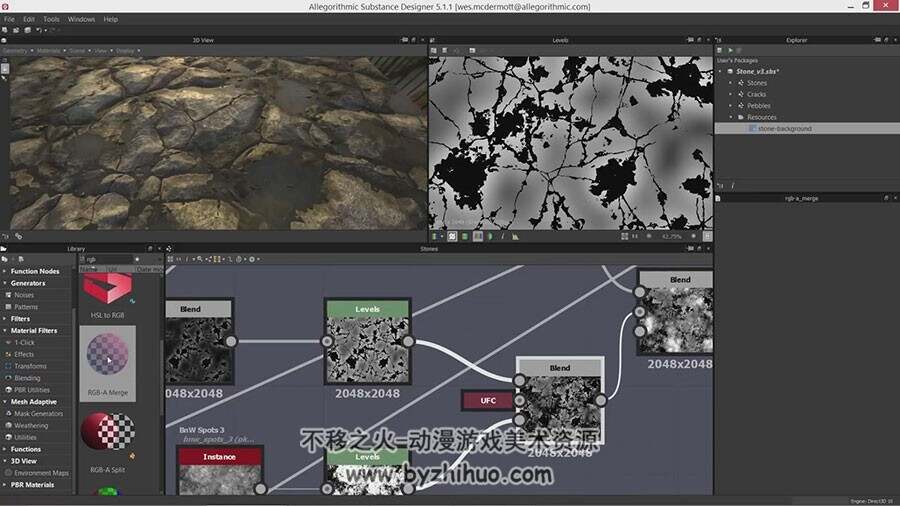Open the Materials dropdown in 3D View
Screen dimensions: 900x506
(x=51, y=50)
